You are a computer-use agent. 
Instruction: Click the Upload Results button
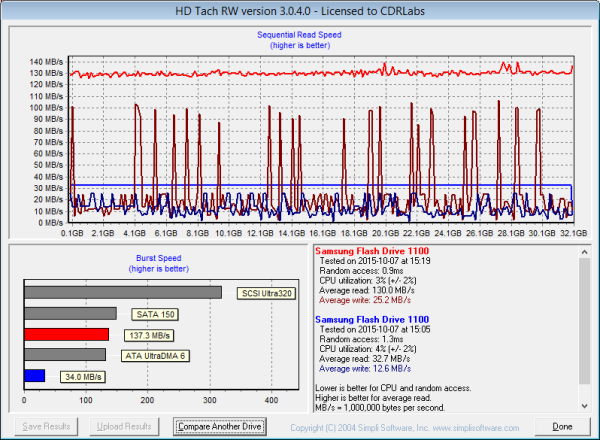click(x=125, y=427)
